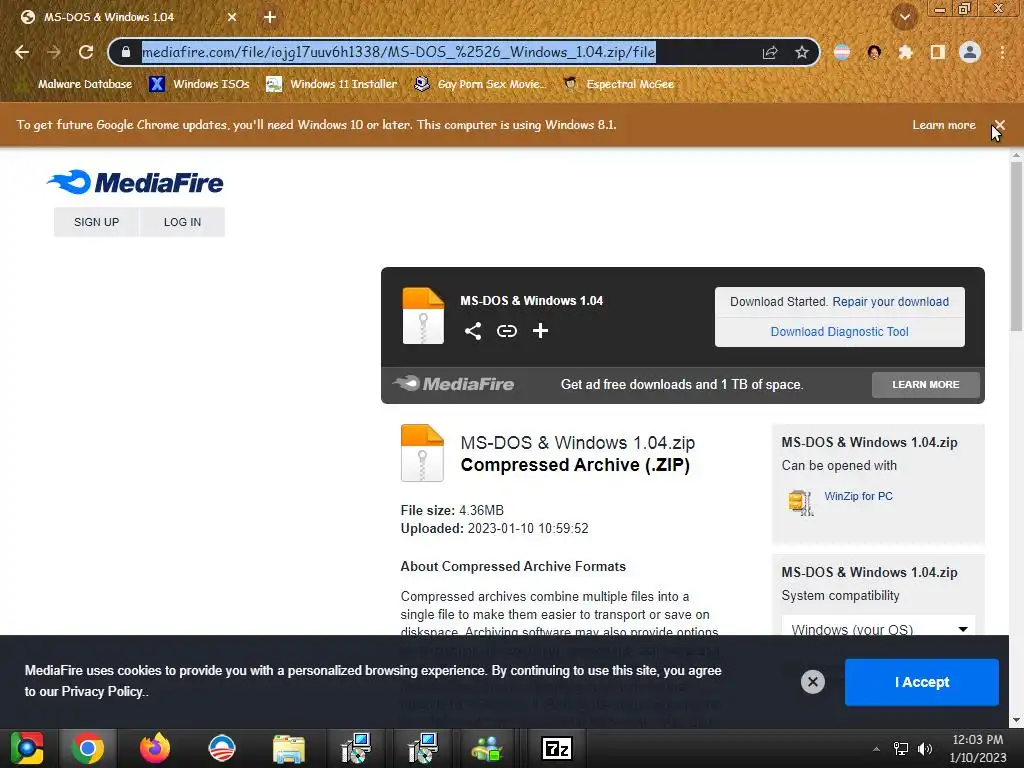This screenshot has height=768, width=1024.
Task: Click the MediaFire logo
Action: tap(135, 182)
